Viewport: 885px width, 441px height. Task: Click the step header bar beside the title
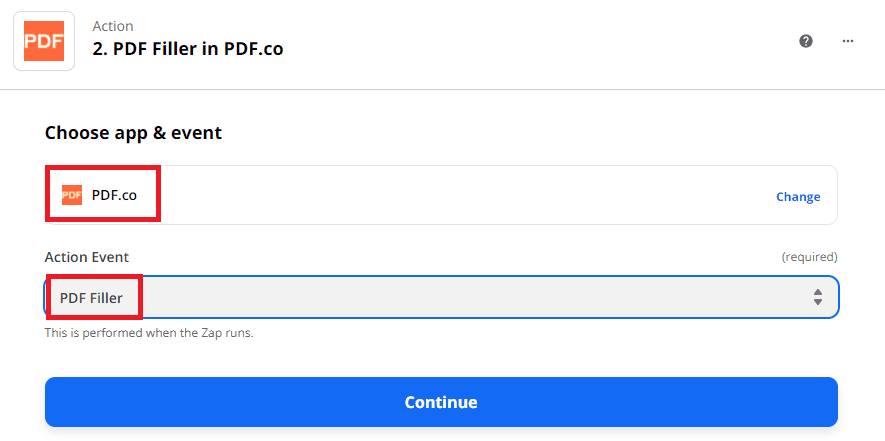point(540,44)
